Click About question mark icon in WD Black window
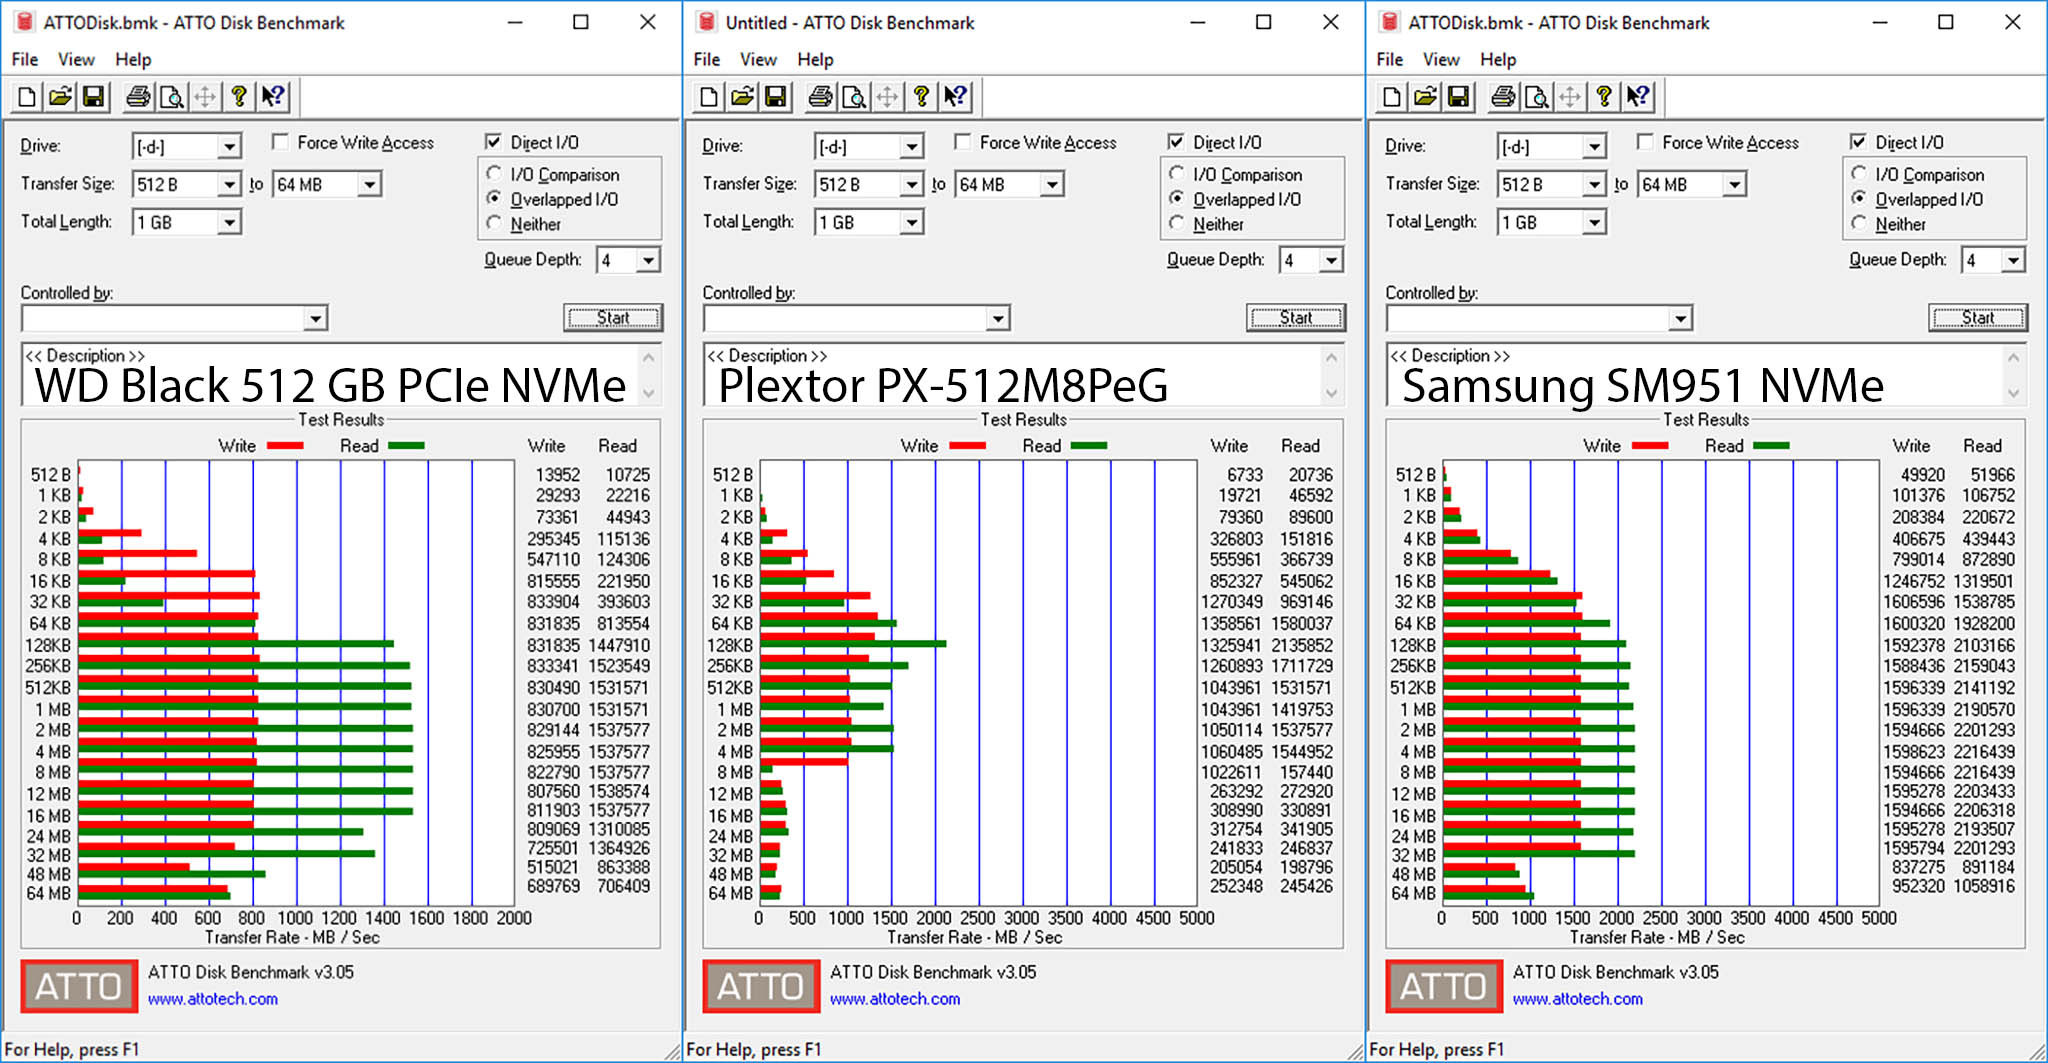The image size is (2048, 1063). point(239,97)
